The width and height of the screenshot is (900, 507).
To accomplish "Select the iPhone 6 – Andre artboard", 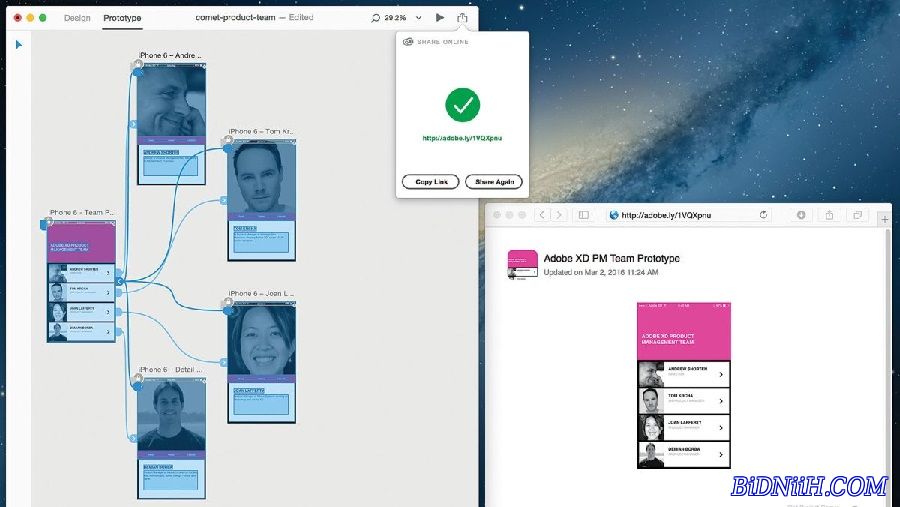I will tap(171, 123).
